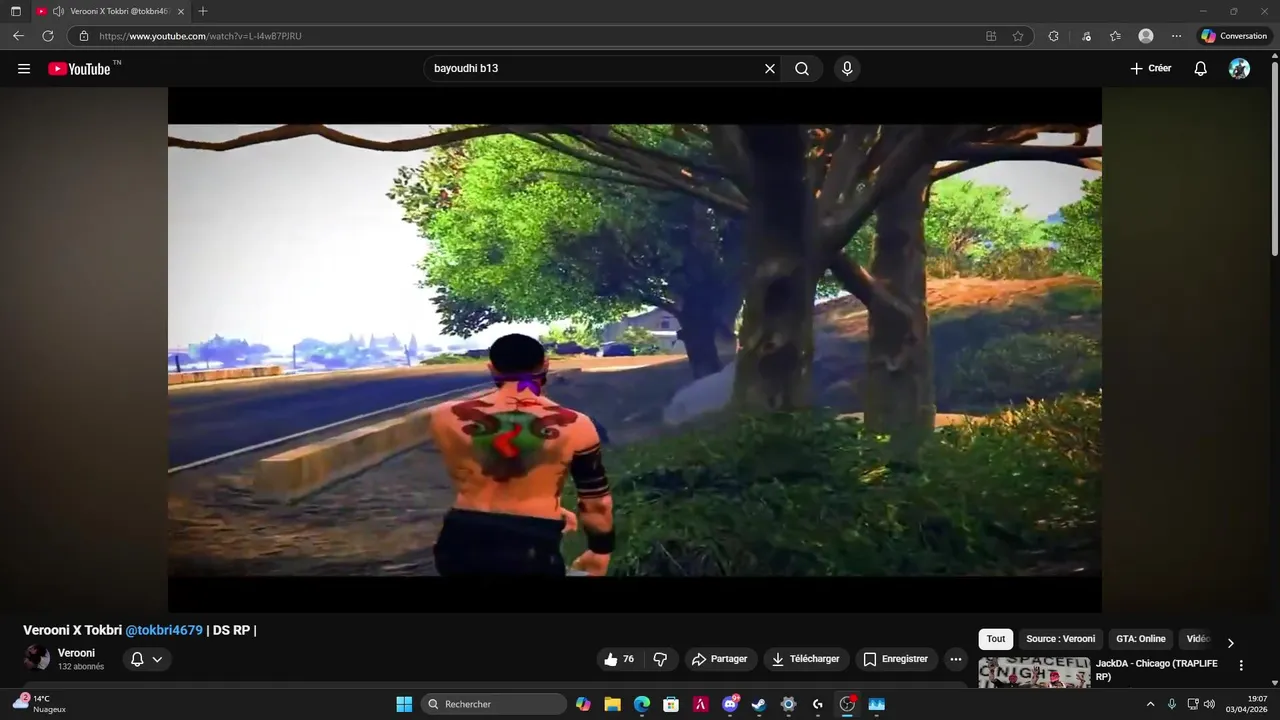Open File Explorer from the taskbar
The width and height of the screenshot is (1280, 720).
pos(612,704)
